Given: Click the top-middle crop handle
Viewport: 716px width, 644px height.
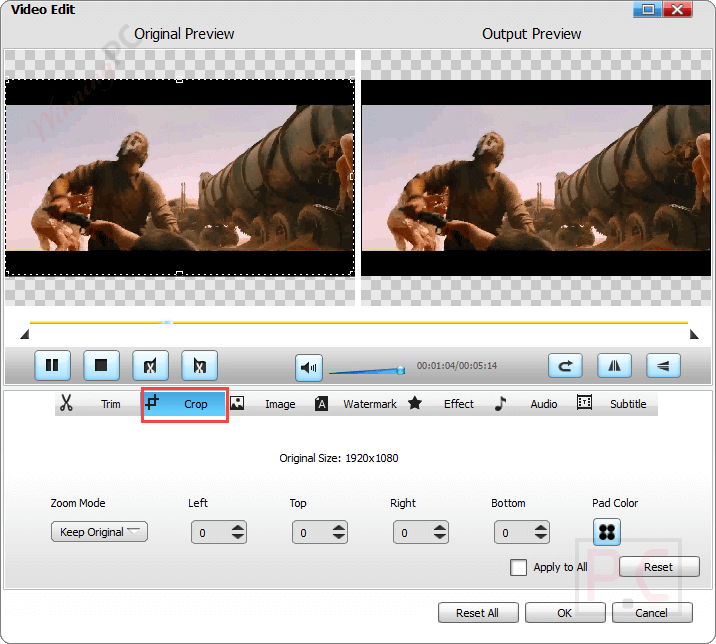Looking at the screenshot, I should click(179, 80).
